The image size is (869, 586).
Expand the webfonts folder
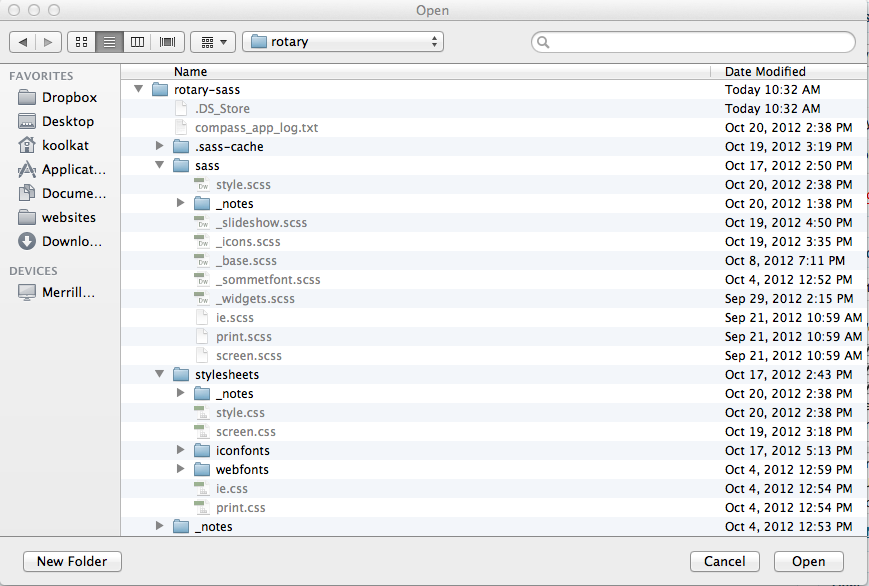click(181, 469)
